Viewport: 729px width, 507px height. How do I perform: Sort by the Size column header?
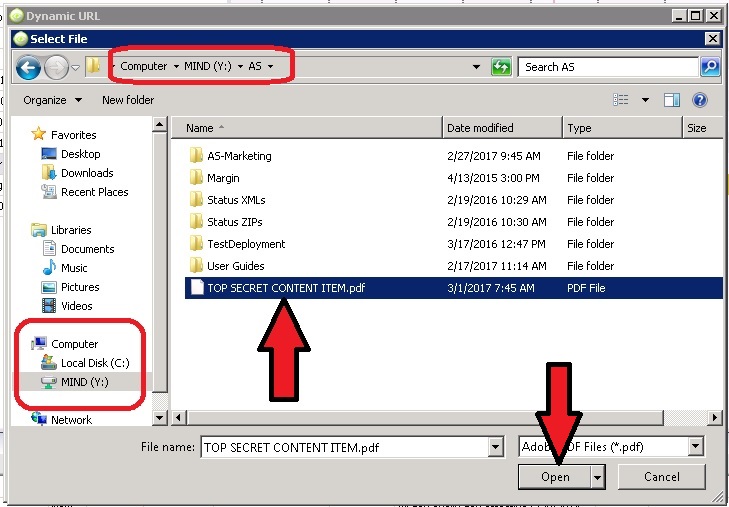pyautogui.click(x=702, y=128)
